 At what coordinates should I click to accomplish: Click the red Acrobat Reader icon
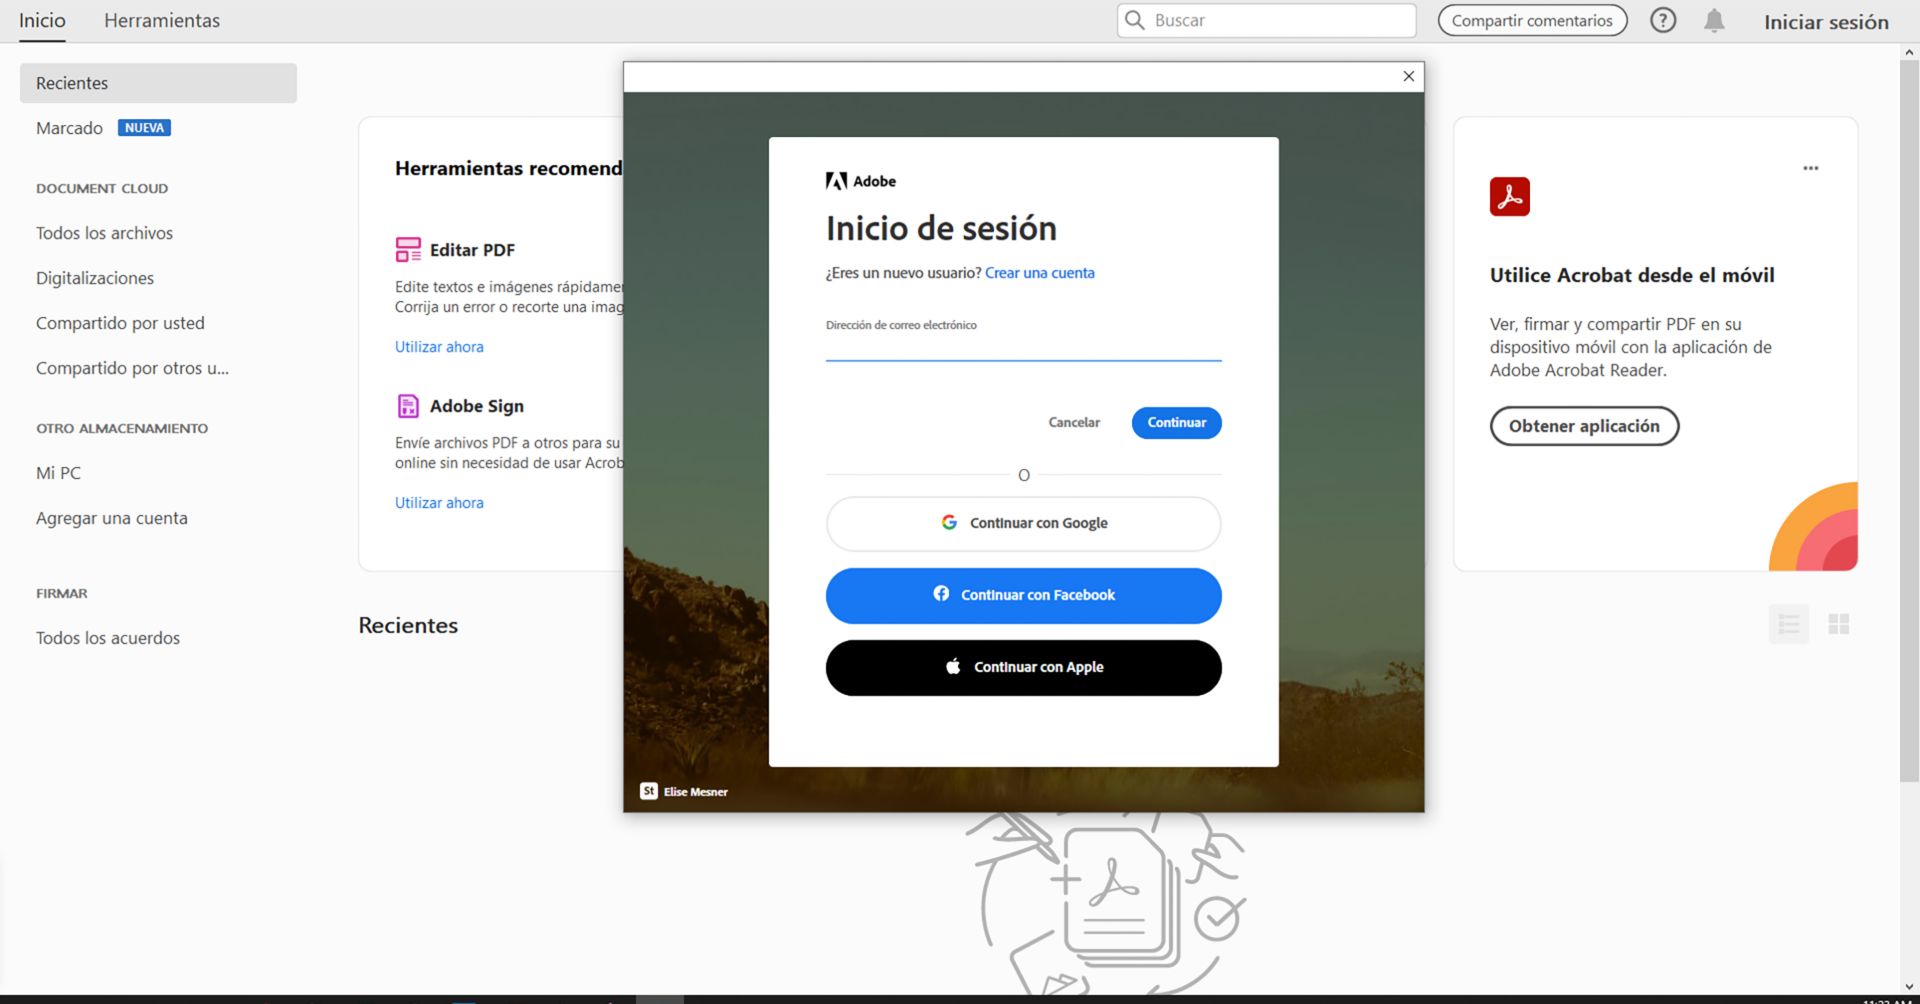click(x=1510, y=197)
